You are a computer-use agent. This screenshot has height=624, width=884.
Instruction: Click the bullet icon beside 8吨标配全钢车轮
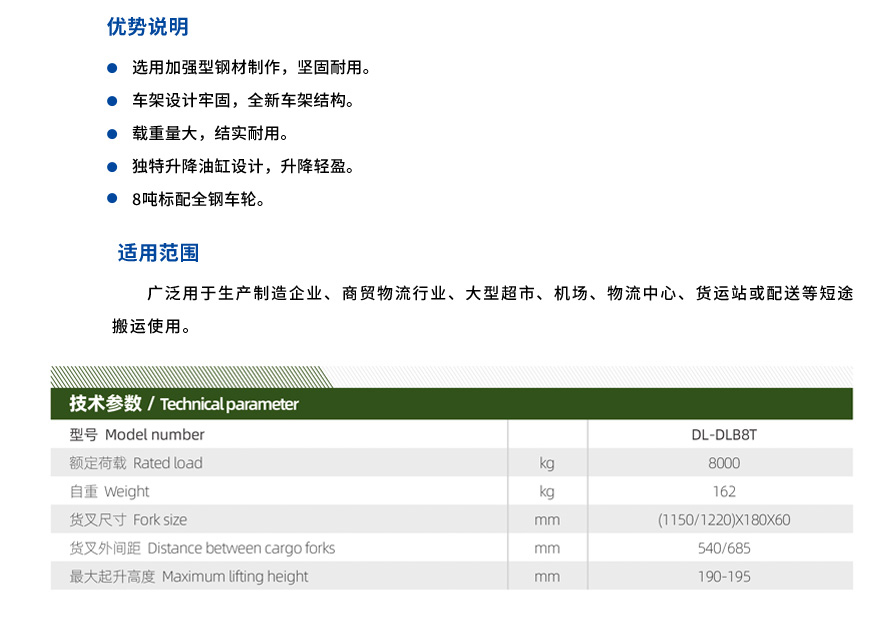110,200
